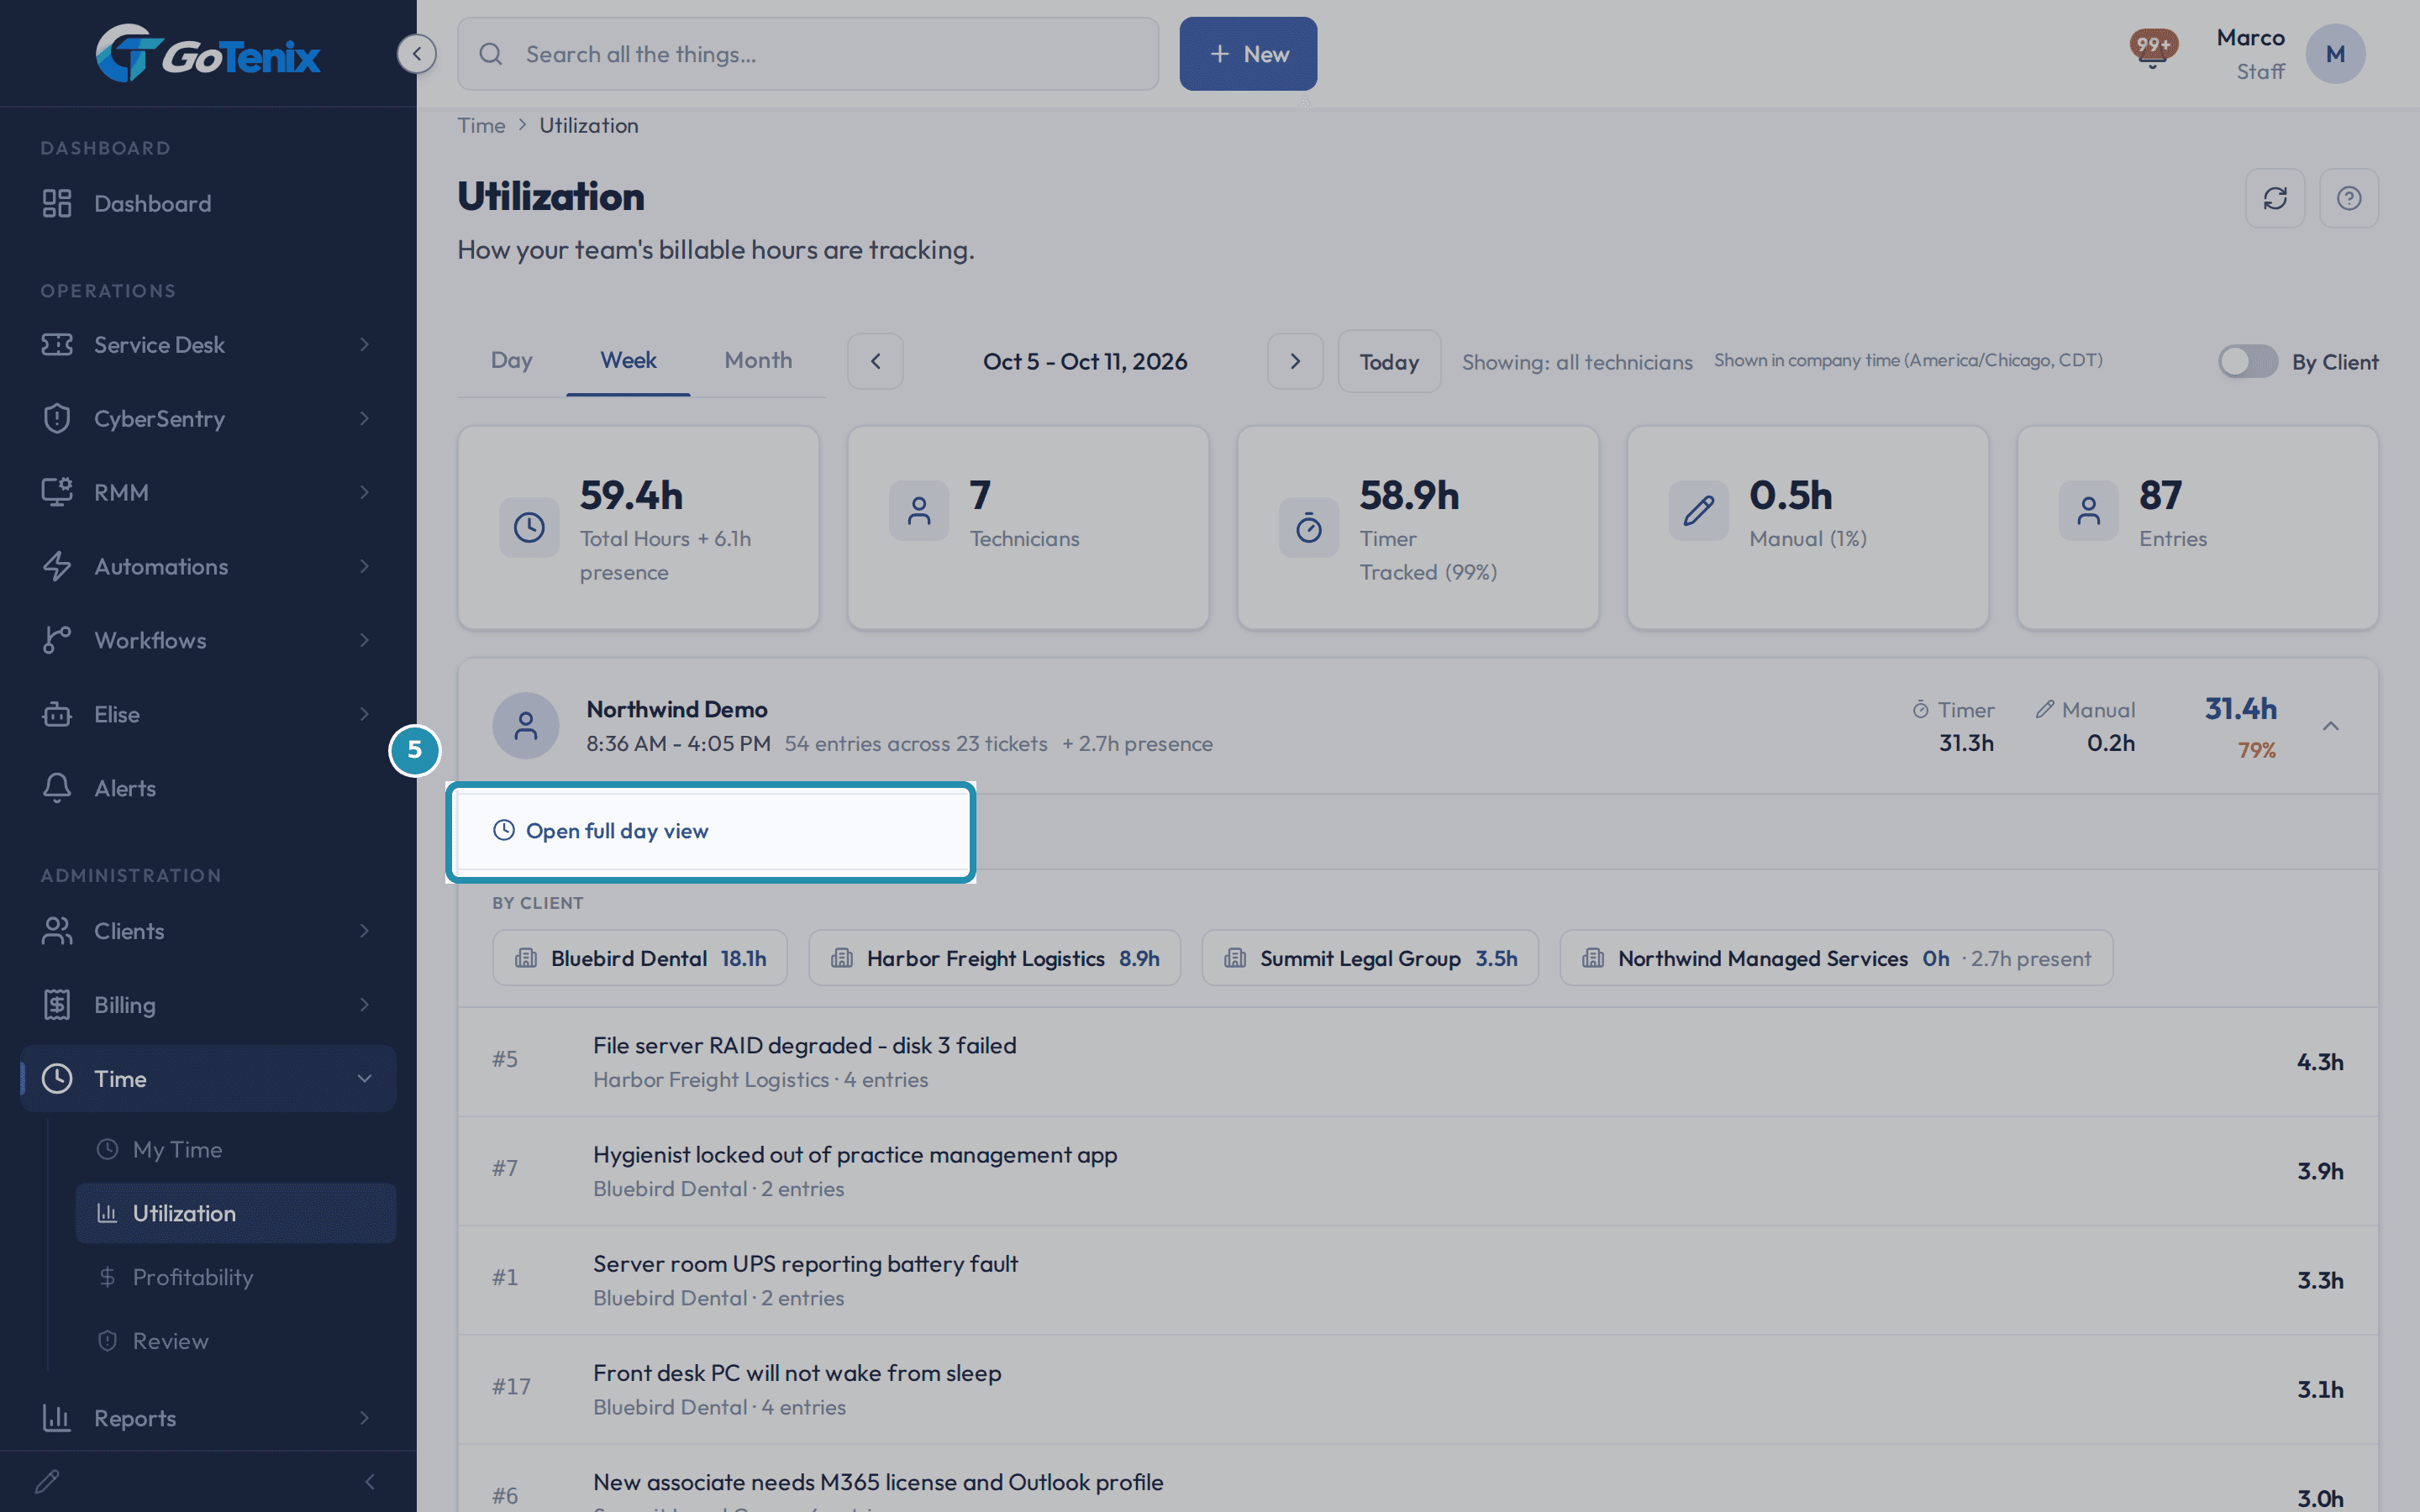Open the help question mark icon
Viewport: 2420px width, 1512px height.
coord(2349,198)
